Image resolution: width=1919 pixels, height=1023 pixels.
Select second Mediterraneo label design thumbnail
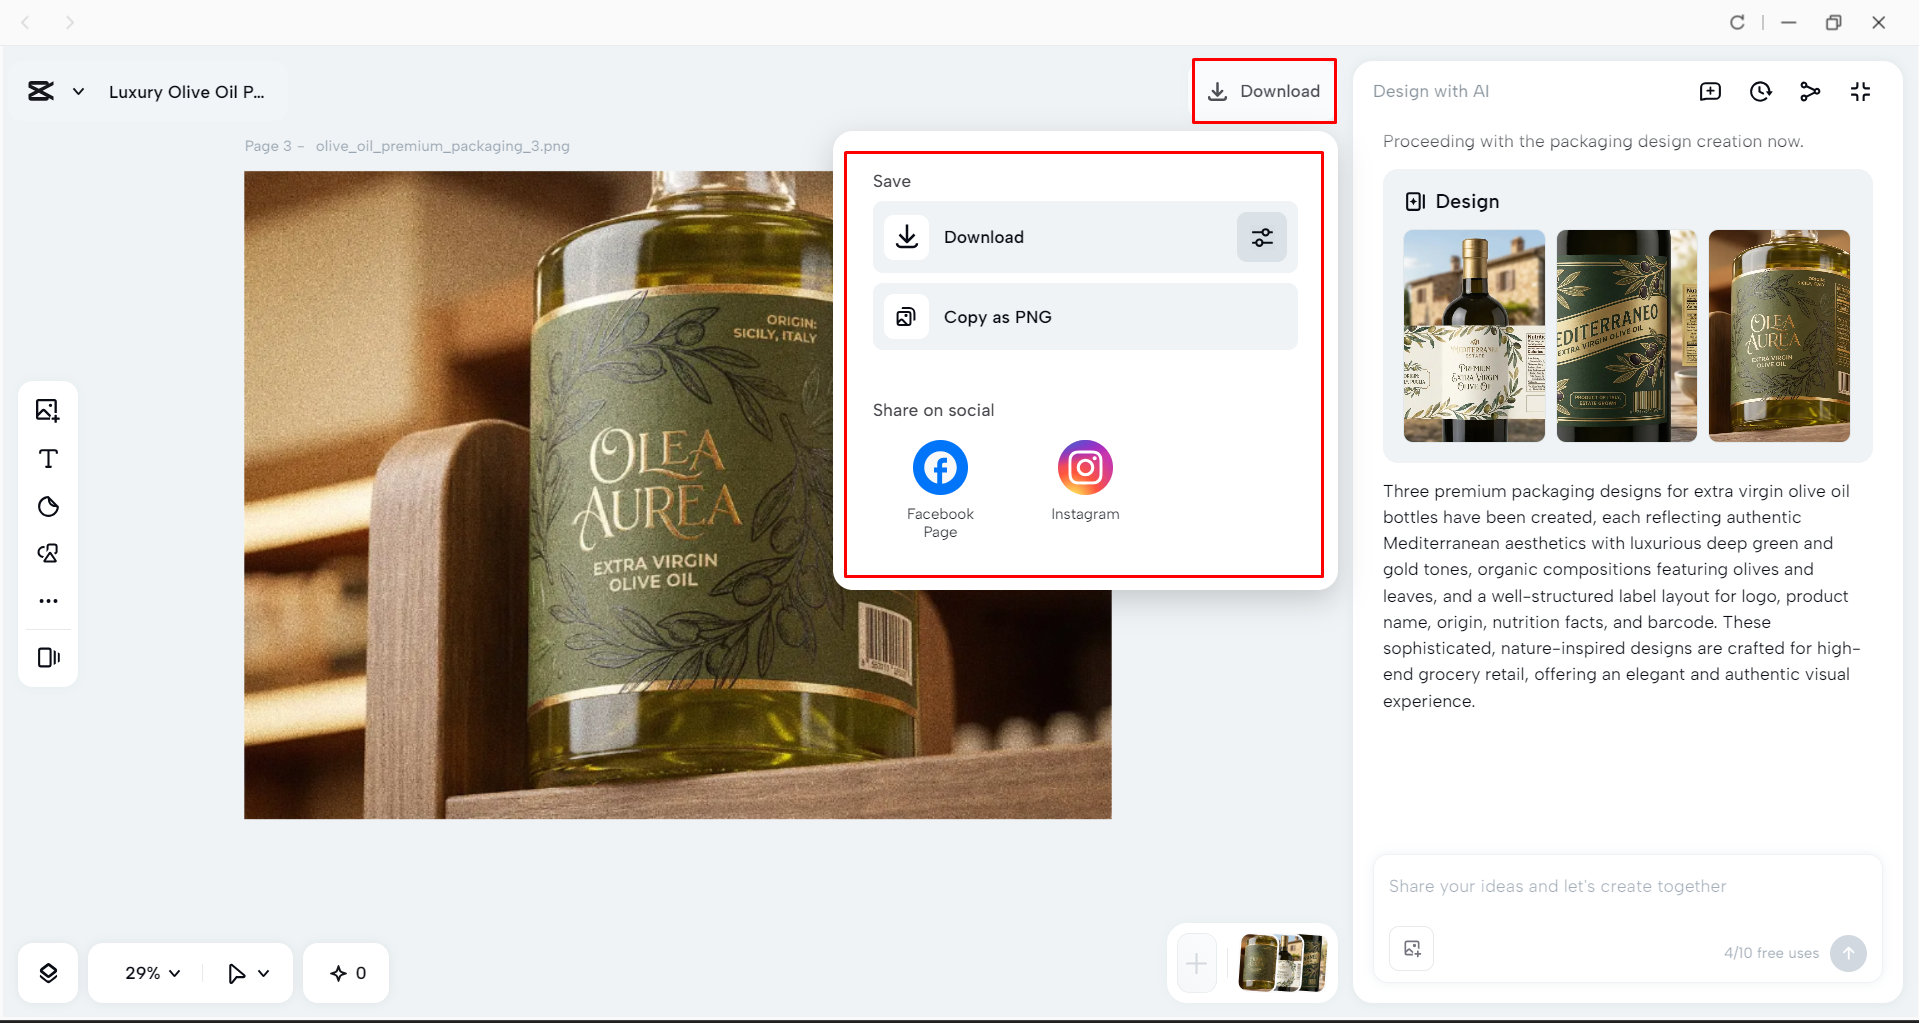[1627, 336]
